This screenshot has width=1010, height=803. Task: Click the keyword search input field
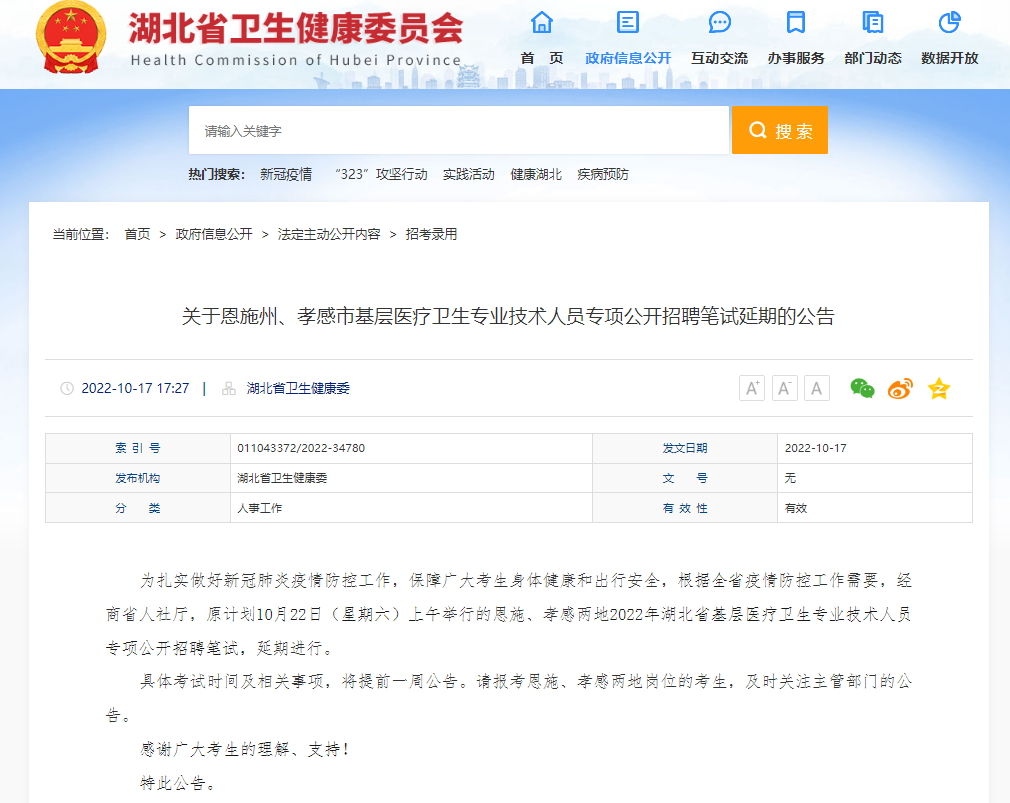[459, 131]
